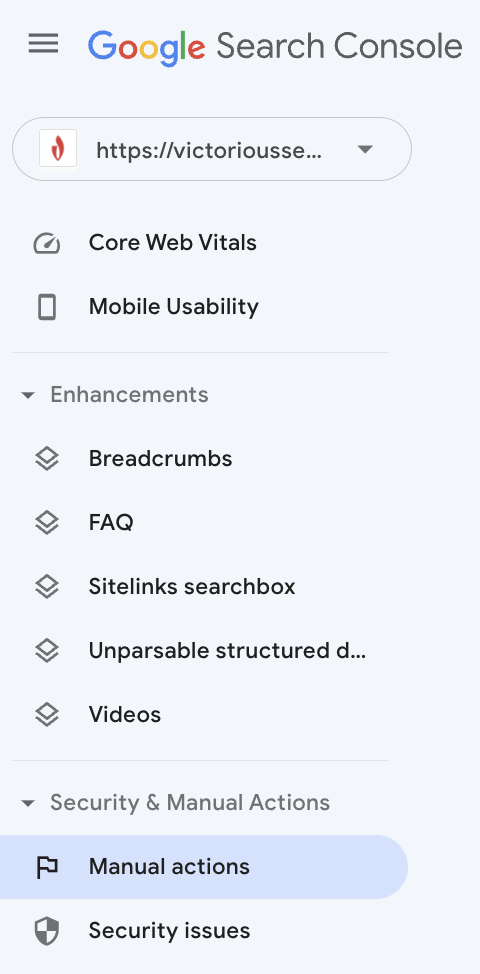
Task: Click the Breadcrumbs layers icon
Action: (47, 459)
